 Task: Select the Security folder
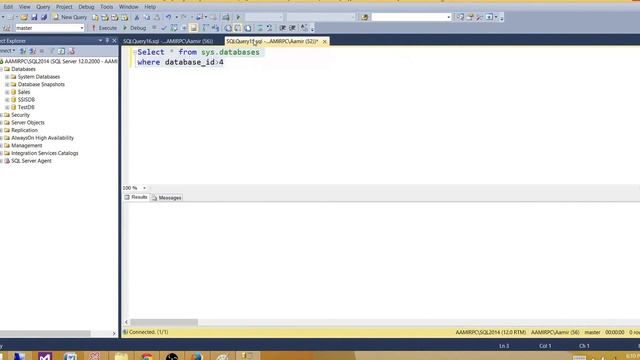tap(20, 115)
